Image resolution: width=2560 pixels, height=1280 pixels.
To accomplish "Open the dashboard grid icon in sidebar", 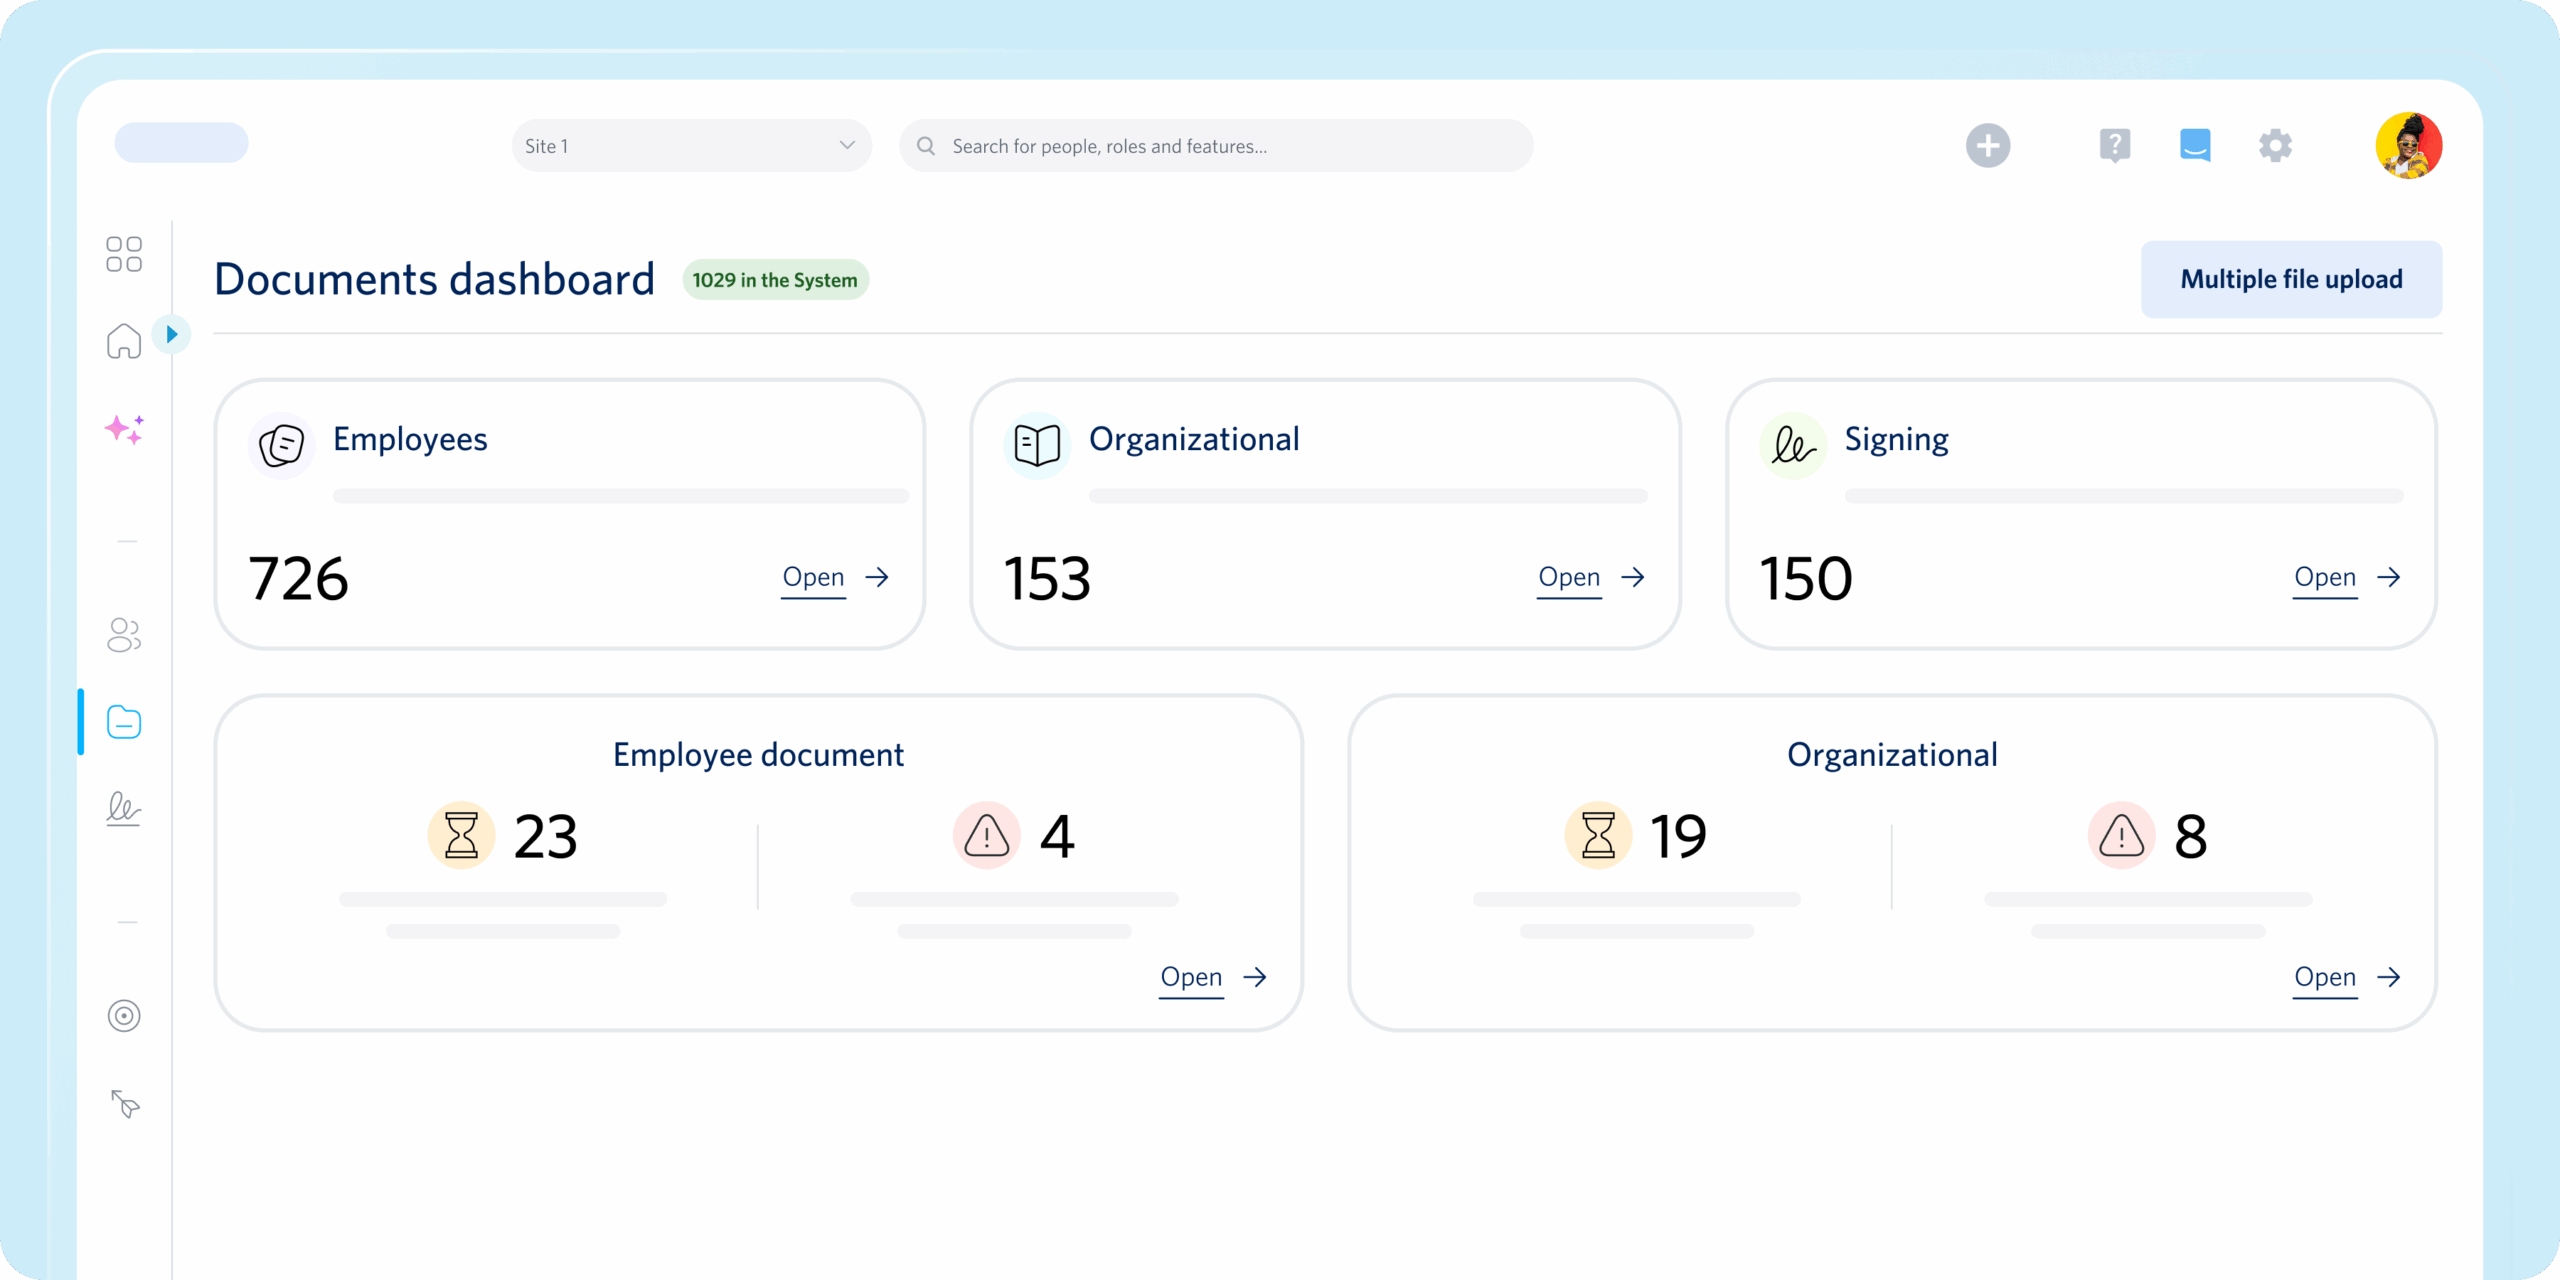I will [124, 254].
